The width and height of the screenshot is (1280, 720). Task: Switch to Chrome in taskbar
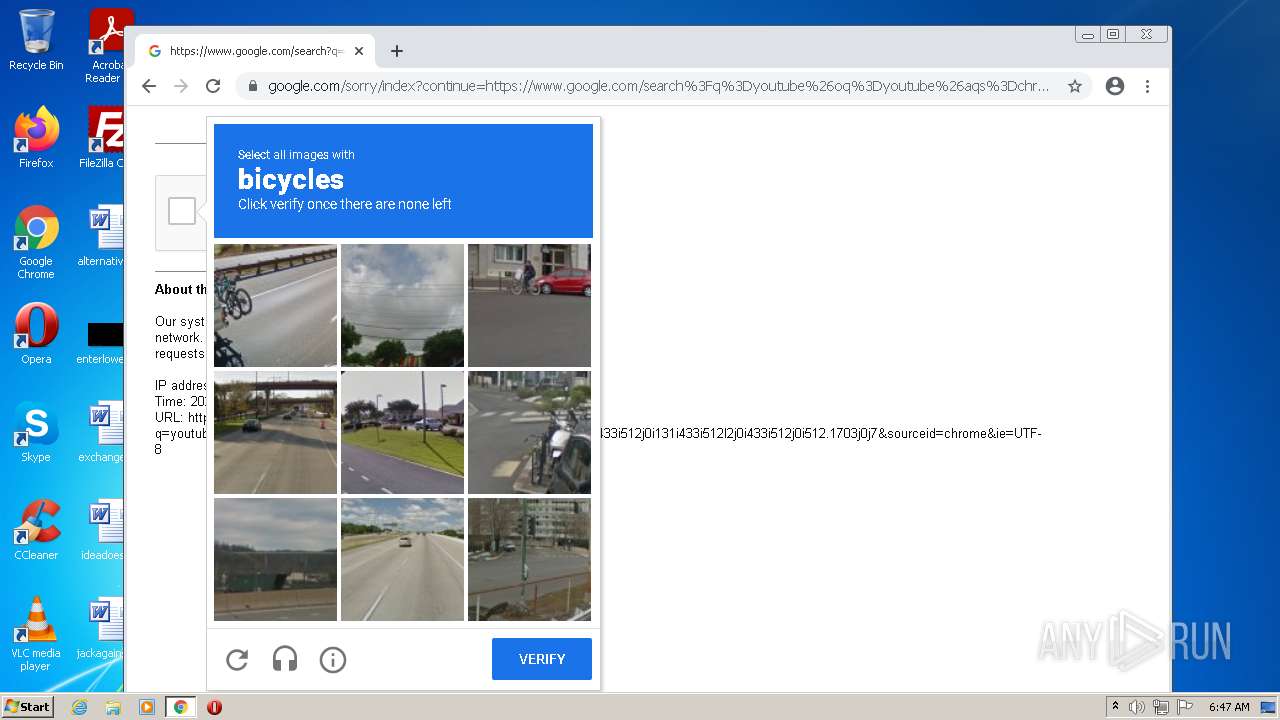coord(180,707)
